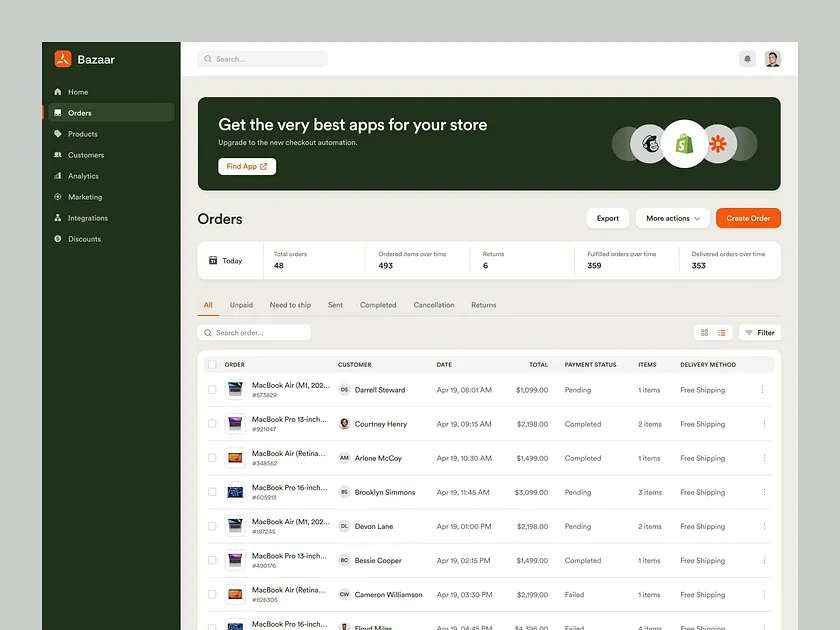This screenshot has height=630, width=840.
Task: Open the Filter options
Action: pos(760,333)
